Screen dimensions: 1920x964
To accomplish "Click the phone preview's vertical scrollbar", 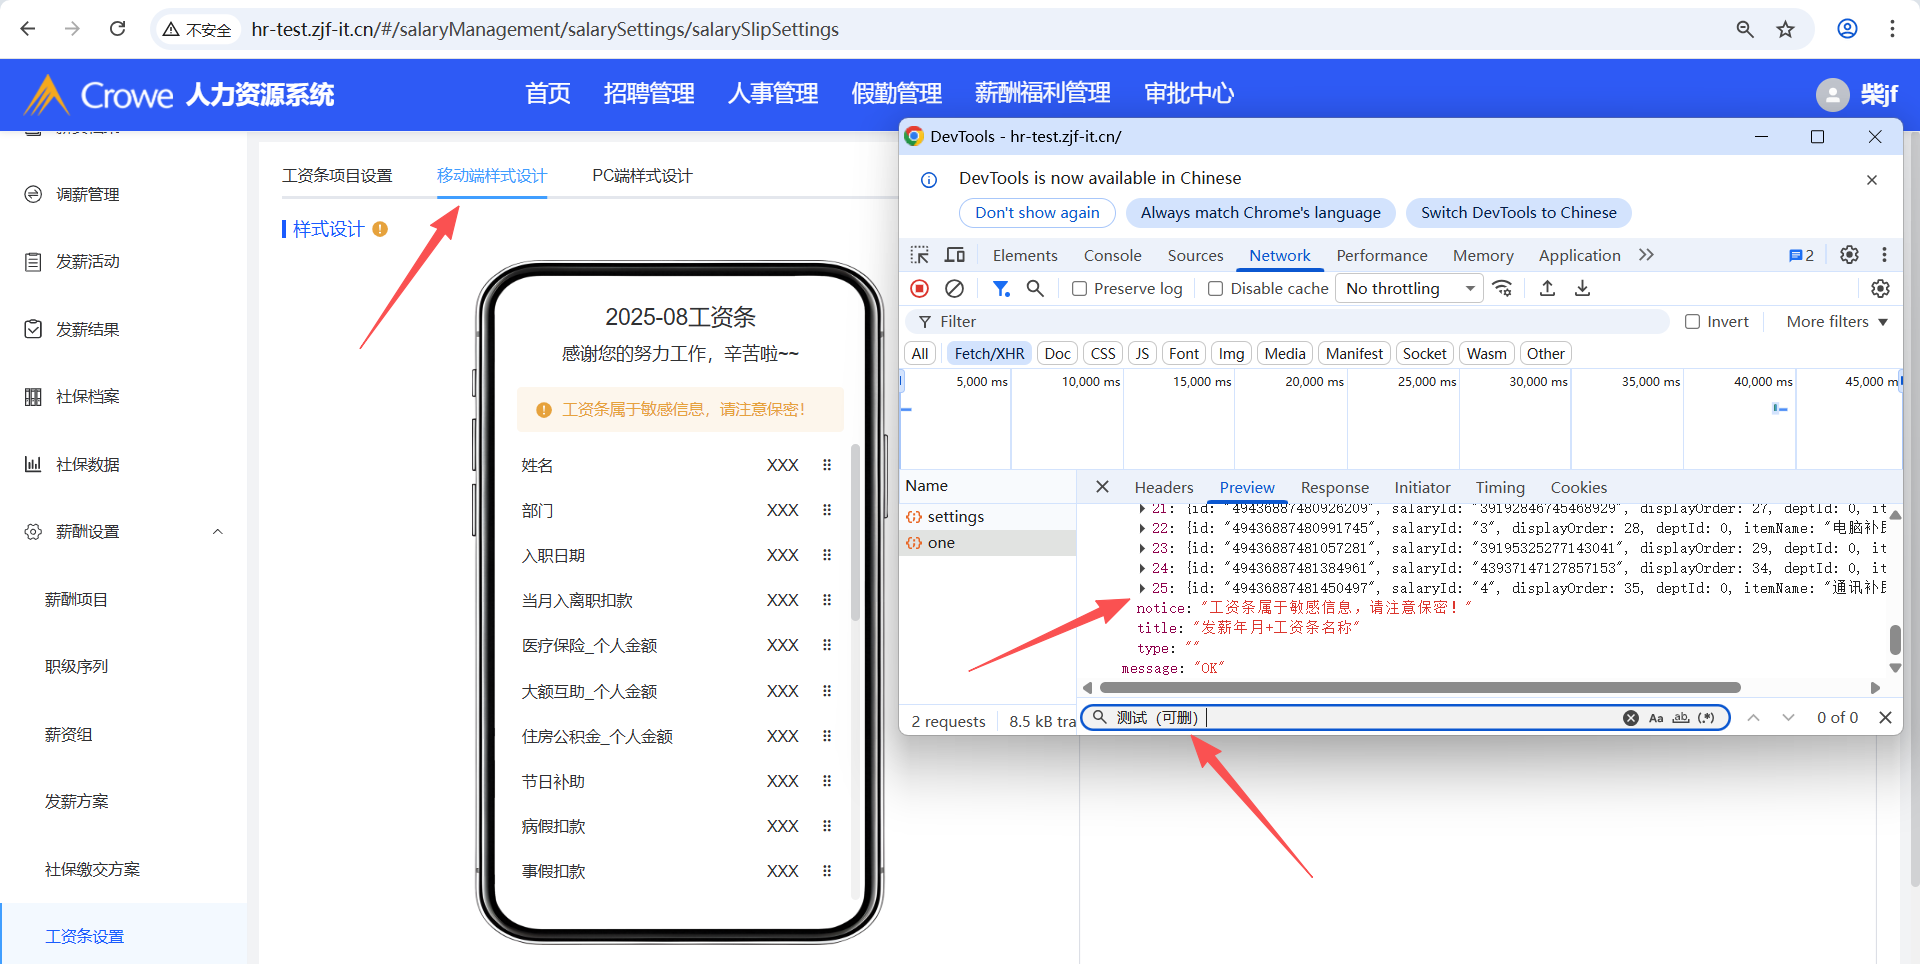I will (855, 532).
